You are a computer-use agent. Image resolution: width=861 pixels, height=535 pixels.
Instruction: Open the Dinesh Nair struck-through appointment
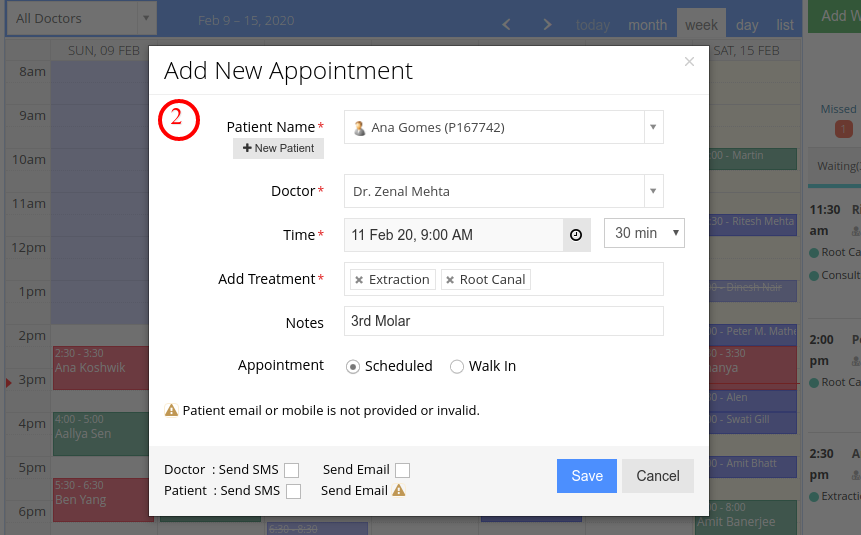click(x=753, y=291)
